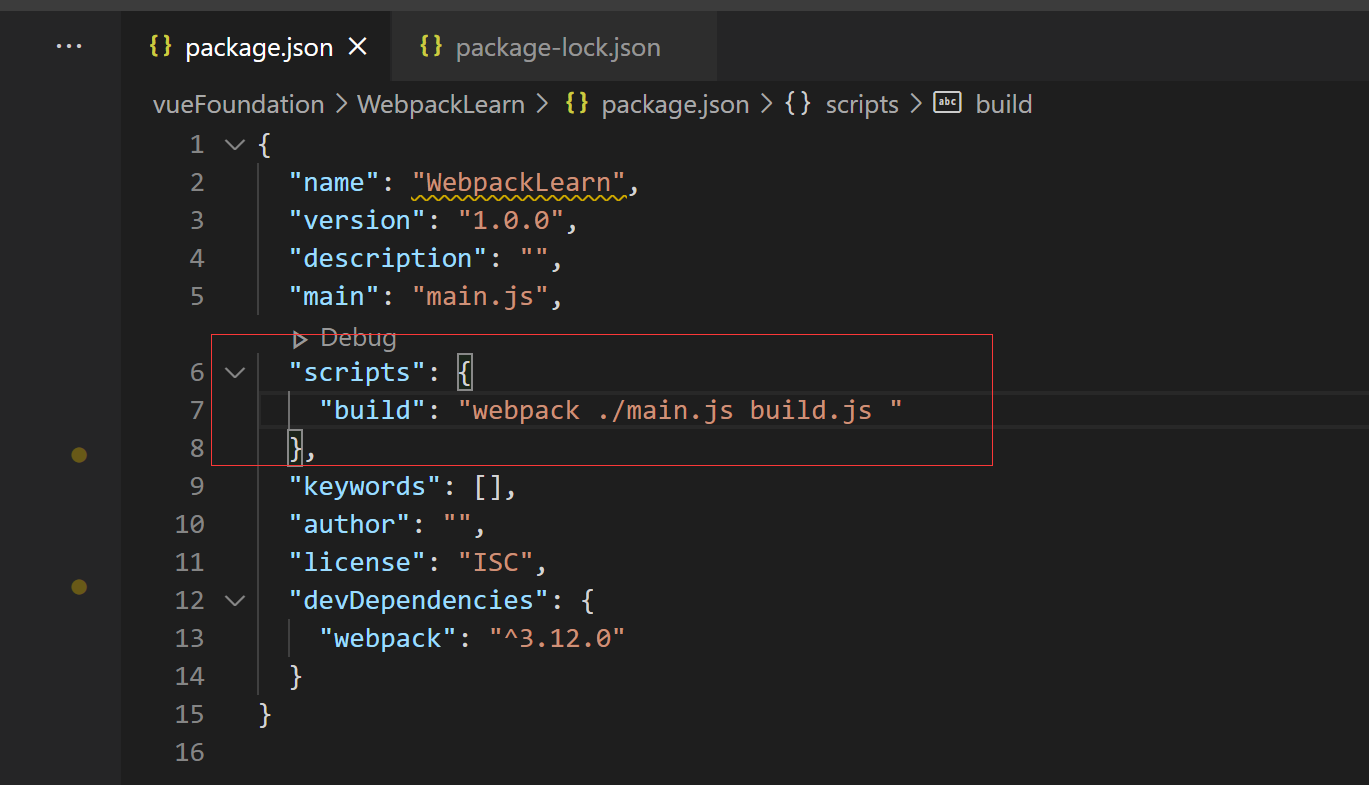Click the three-dot more actions icon
Viewport: 1369px width, 785px height.
tap(69, 46)
